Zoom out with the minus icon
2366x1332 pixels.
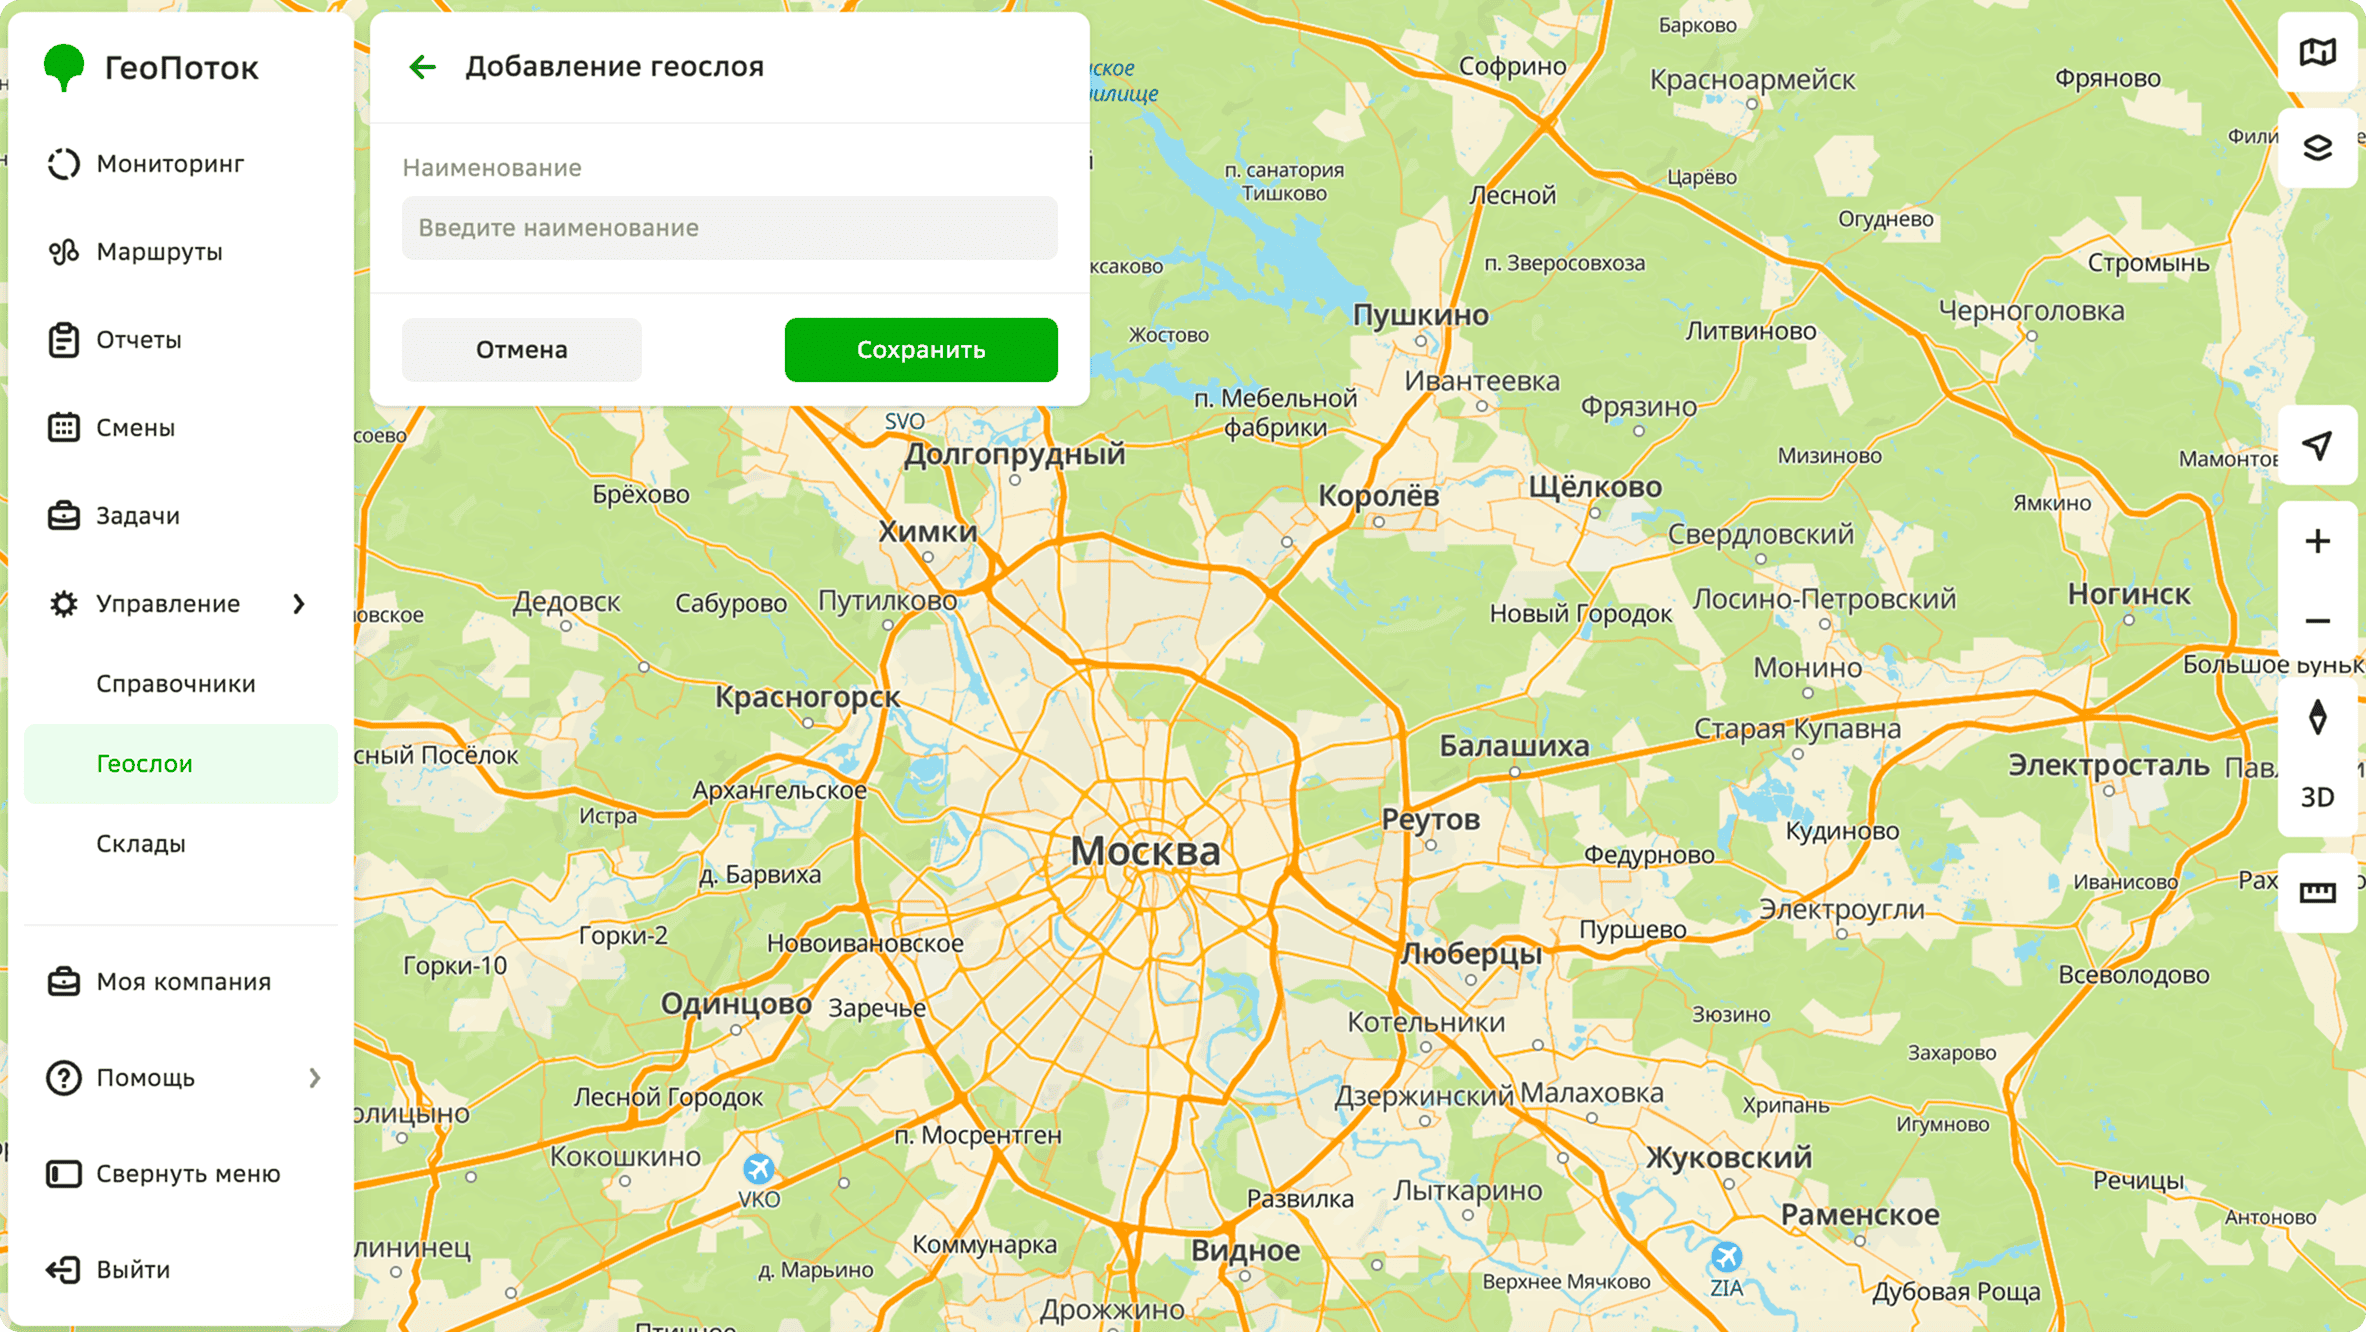[2317, 621]
